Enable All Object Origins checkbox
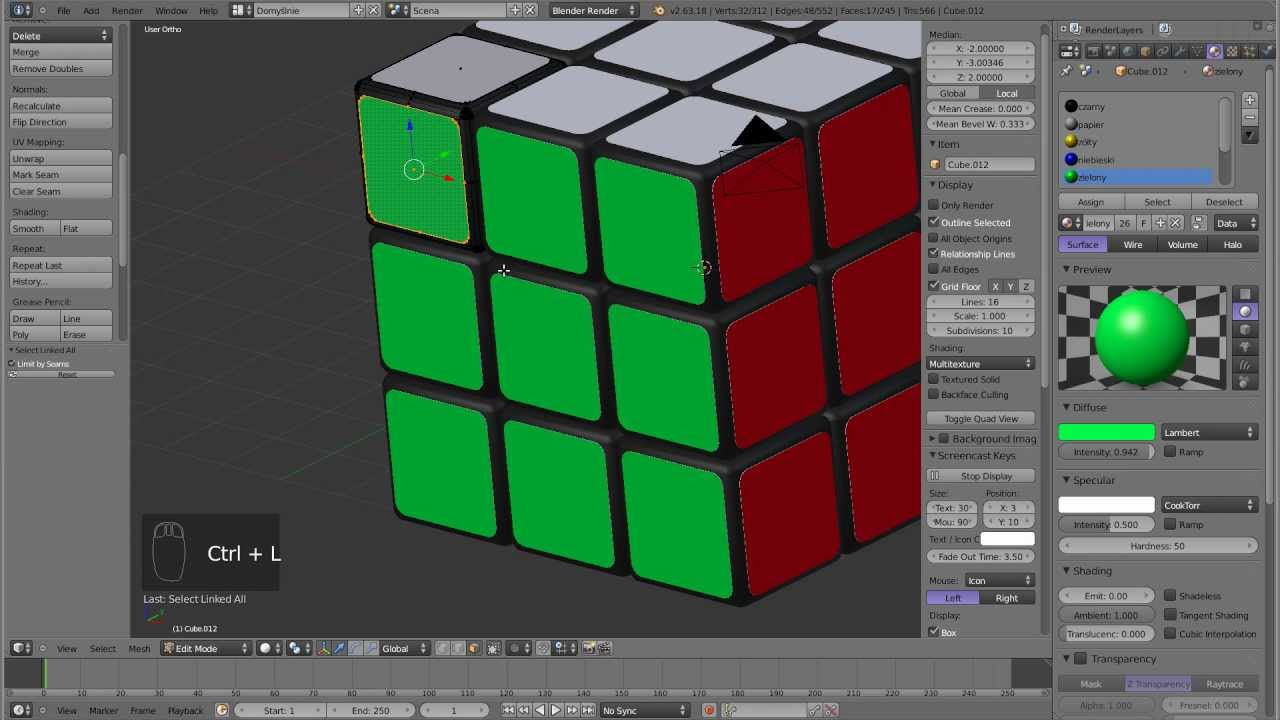This screenshot has width=1280, height=720. tap(934, 238)
